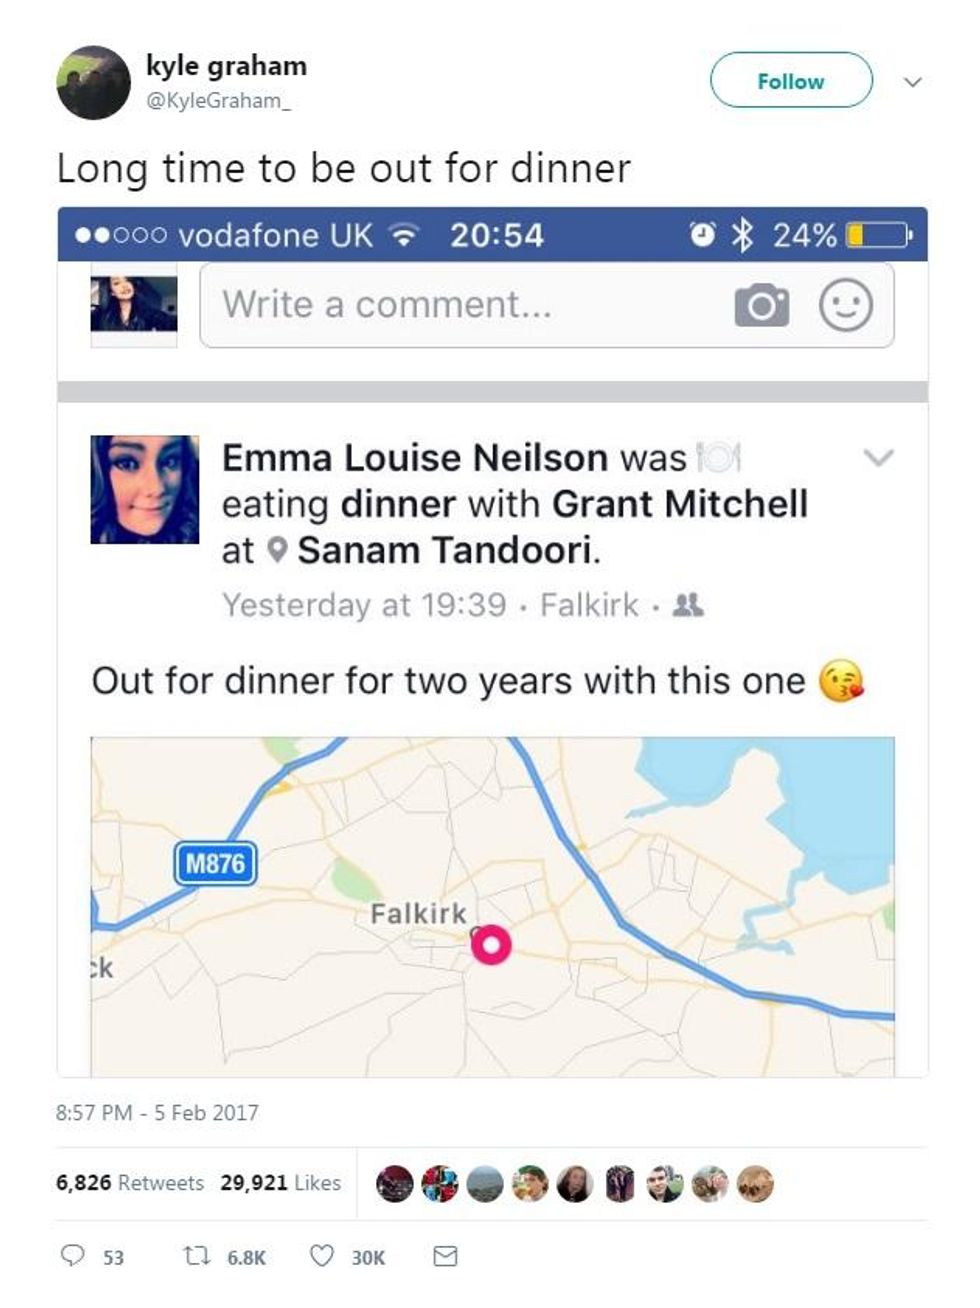Click the Follow button
Screen dimensions: 980x1308
pos(791,81)
